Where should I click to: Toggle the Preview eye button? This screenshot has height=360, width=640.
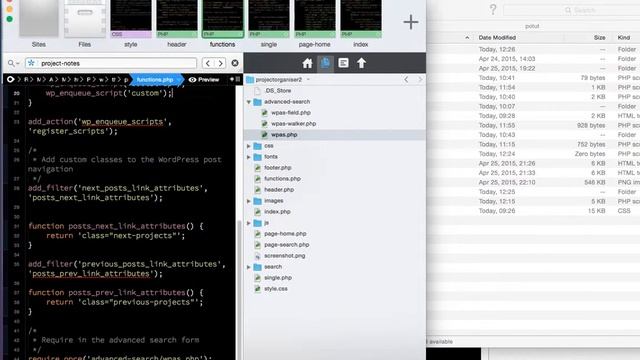(204, 80)
